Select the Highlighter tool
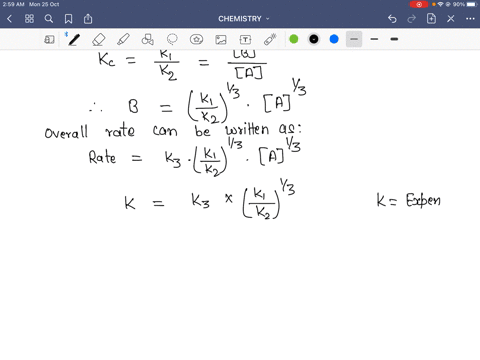 tap(123, 39)
